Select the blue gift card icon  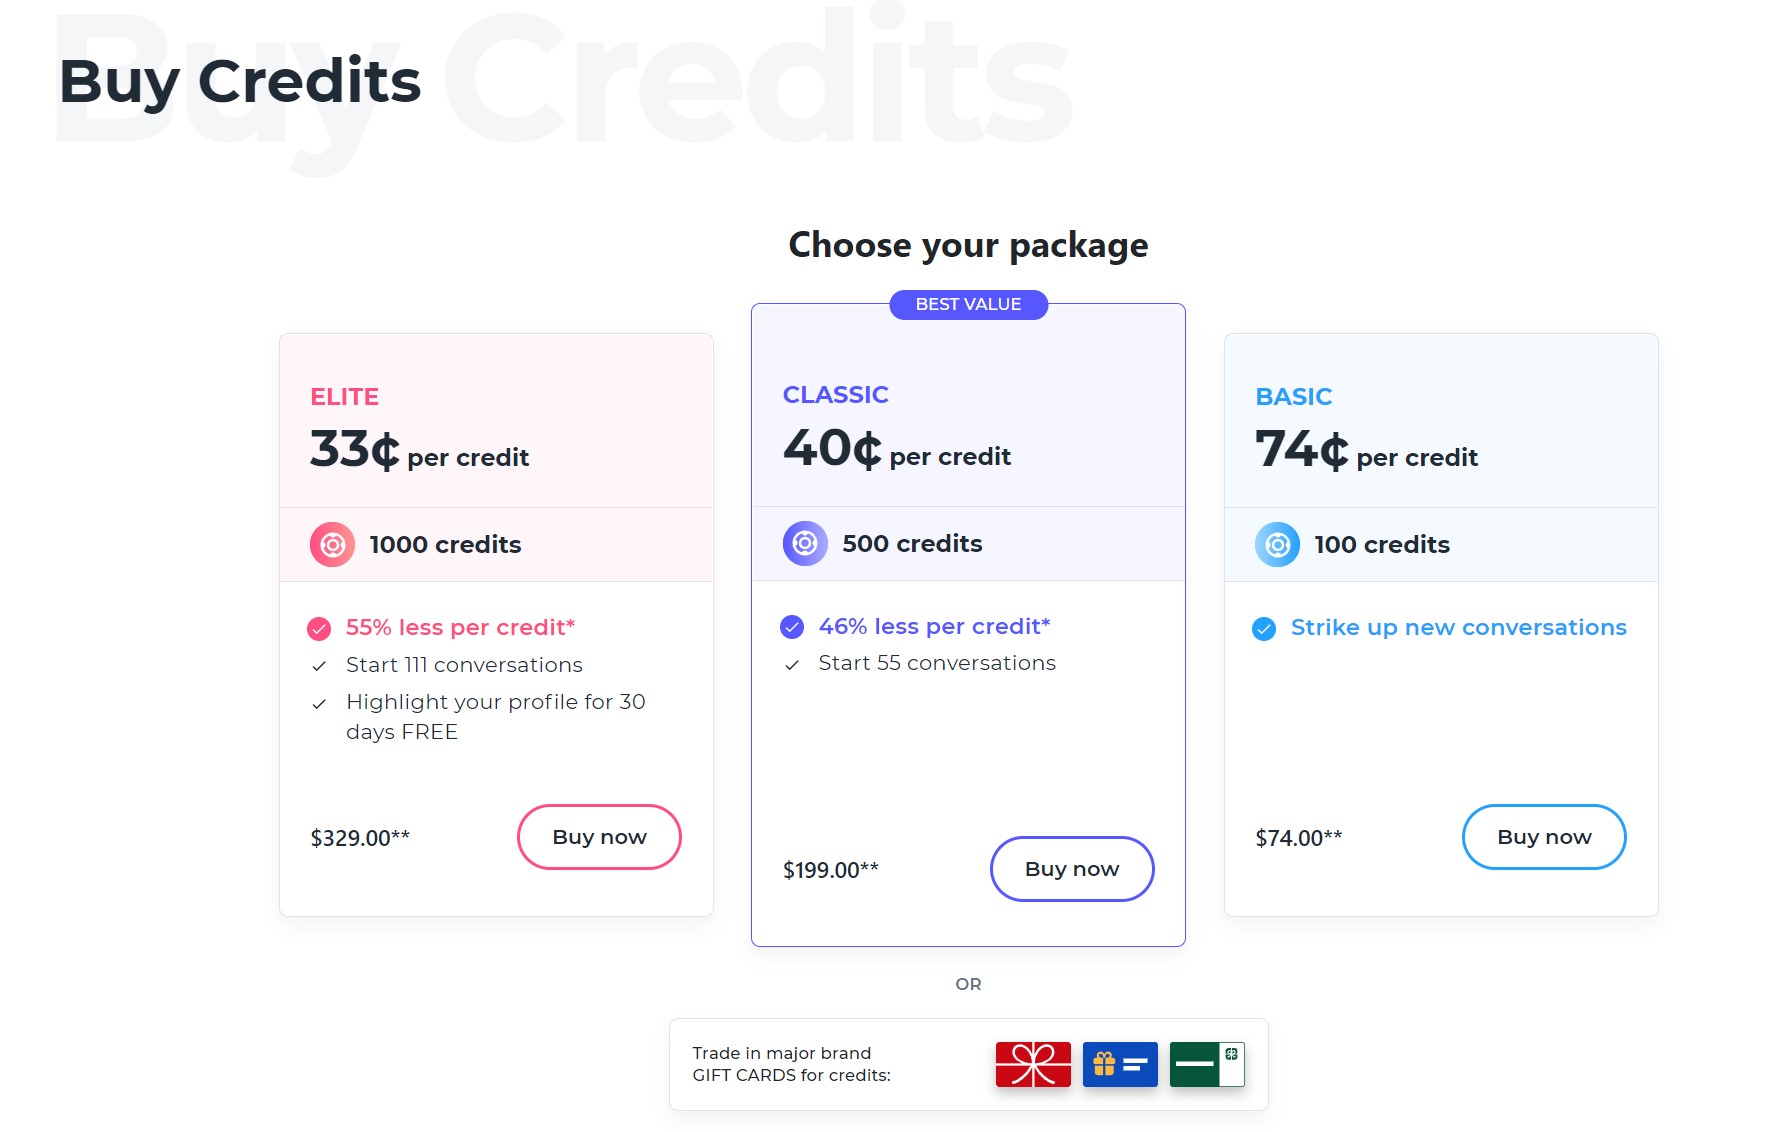pyautogui.click(x=1120, y=1064)
